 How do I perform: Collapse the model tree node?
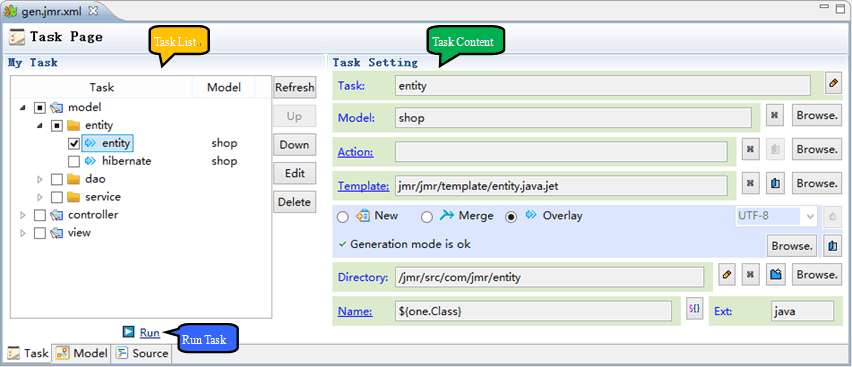[x=22, y=108]
